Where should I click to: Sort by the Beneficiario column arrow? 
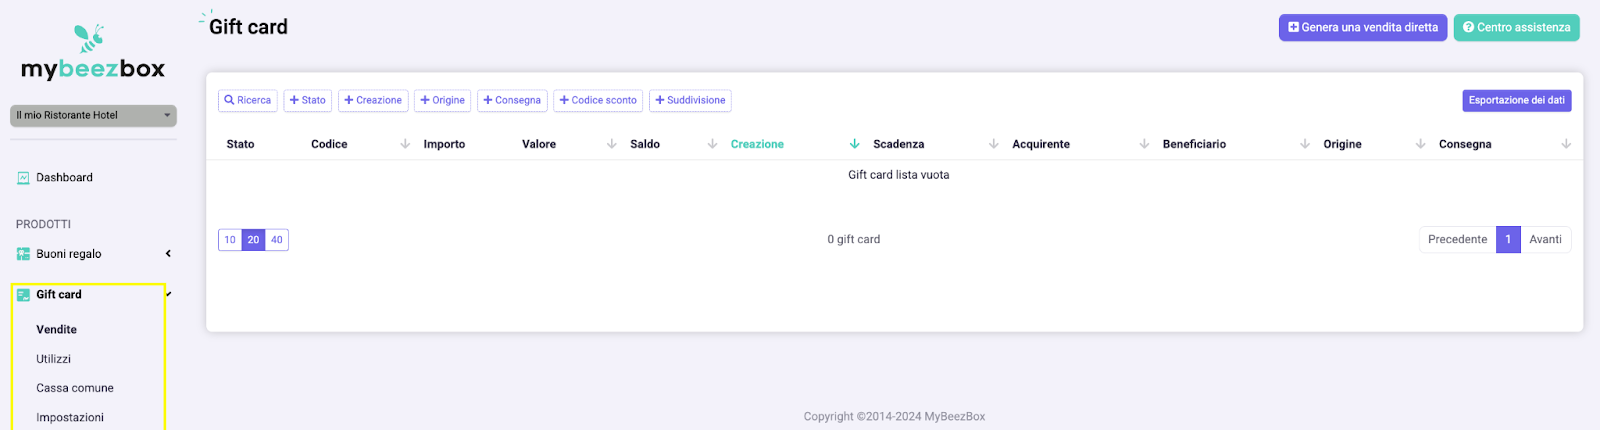click(1304, 144)
